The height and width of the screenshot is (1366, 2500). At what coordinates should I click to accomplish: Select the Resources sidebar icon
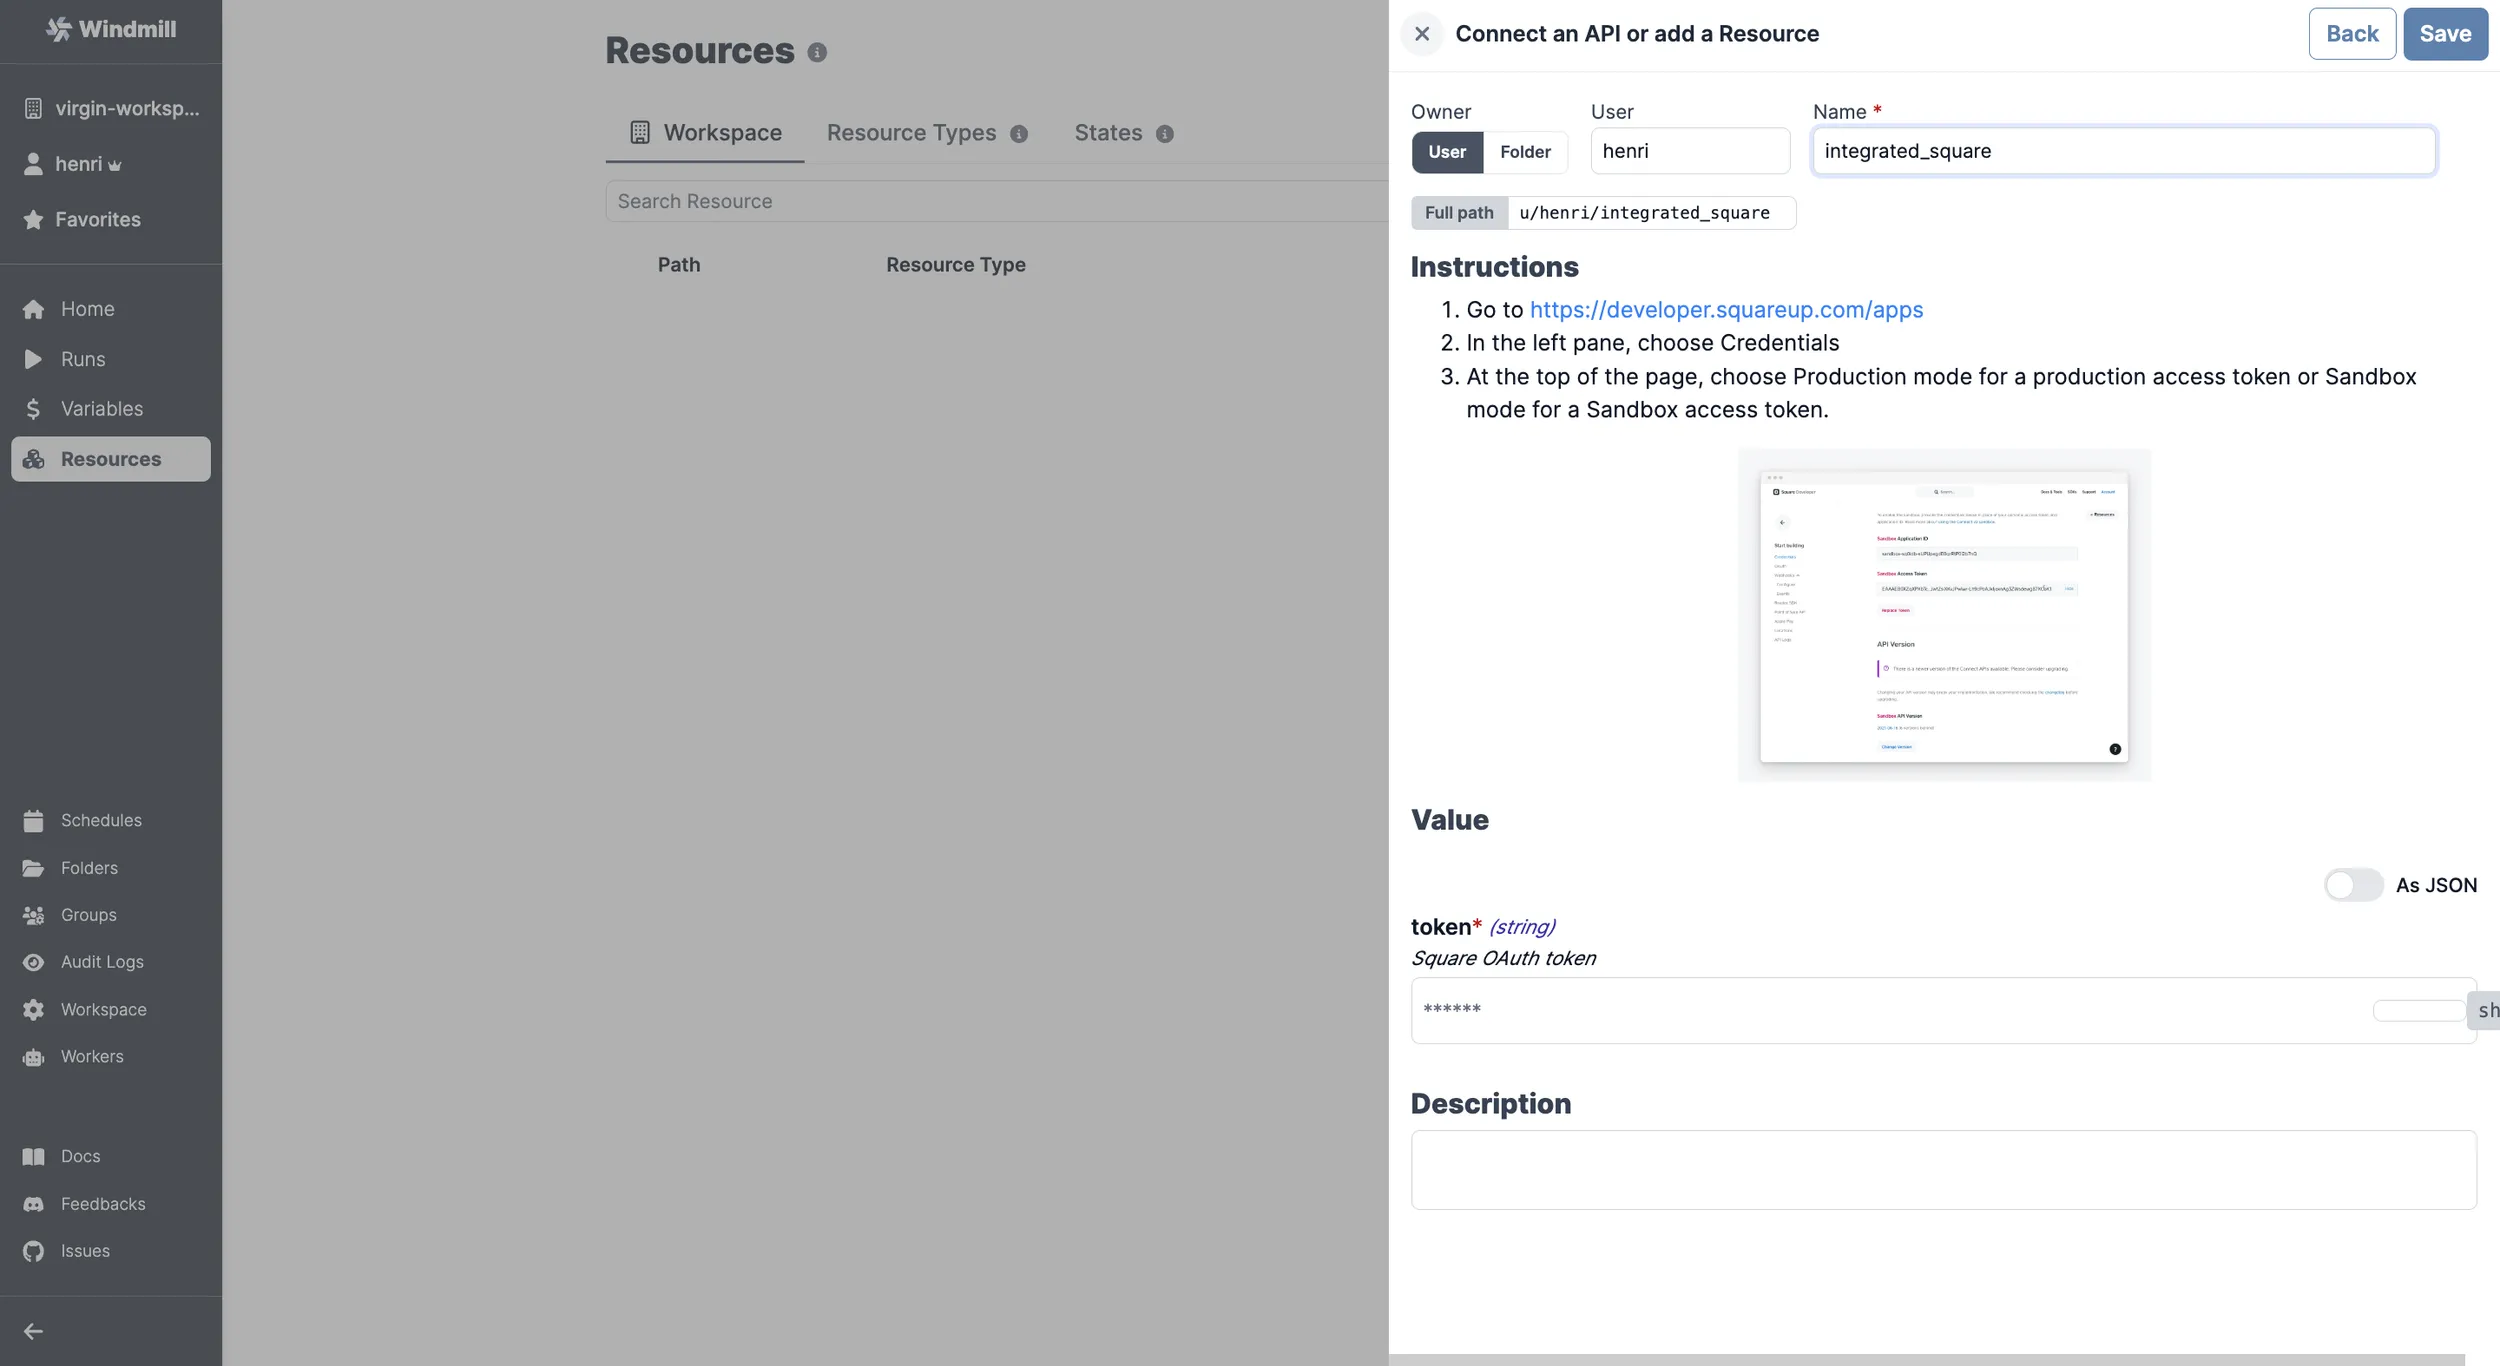coord(34,459)
